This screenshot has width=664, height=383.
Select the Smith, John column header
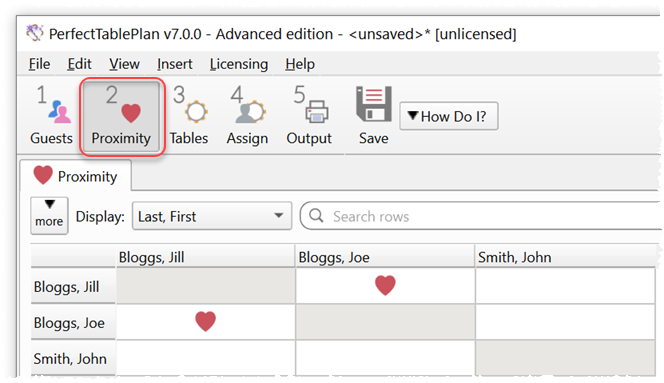pos(565,257)
